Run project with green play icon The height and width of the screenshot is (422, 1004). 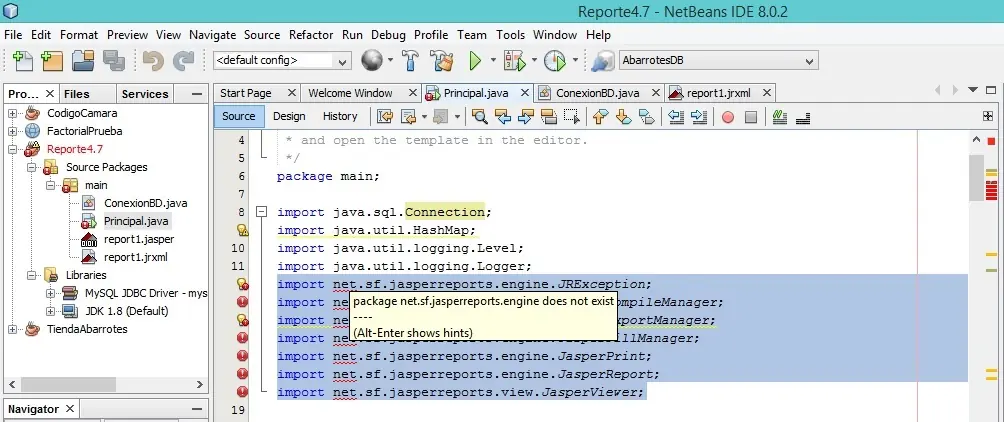coord(475,61)
